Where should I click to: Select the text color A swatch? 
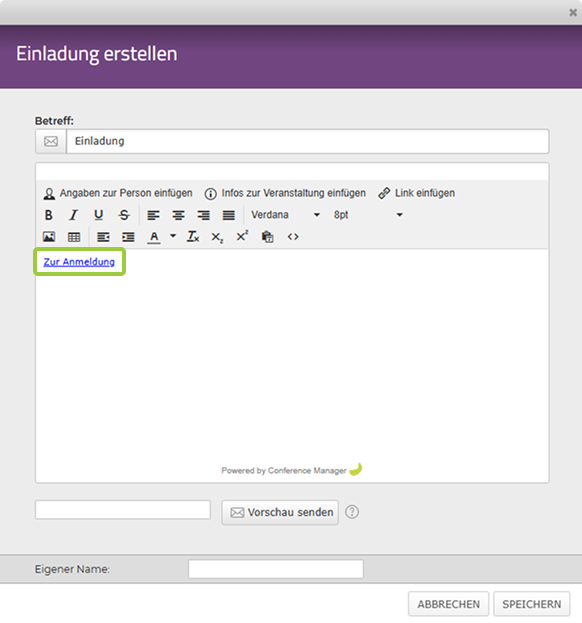tap(154, 237)
